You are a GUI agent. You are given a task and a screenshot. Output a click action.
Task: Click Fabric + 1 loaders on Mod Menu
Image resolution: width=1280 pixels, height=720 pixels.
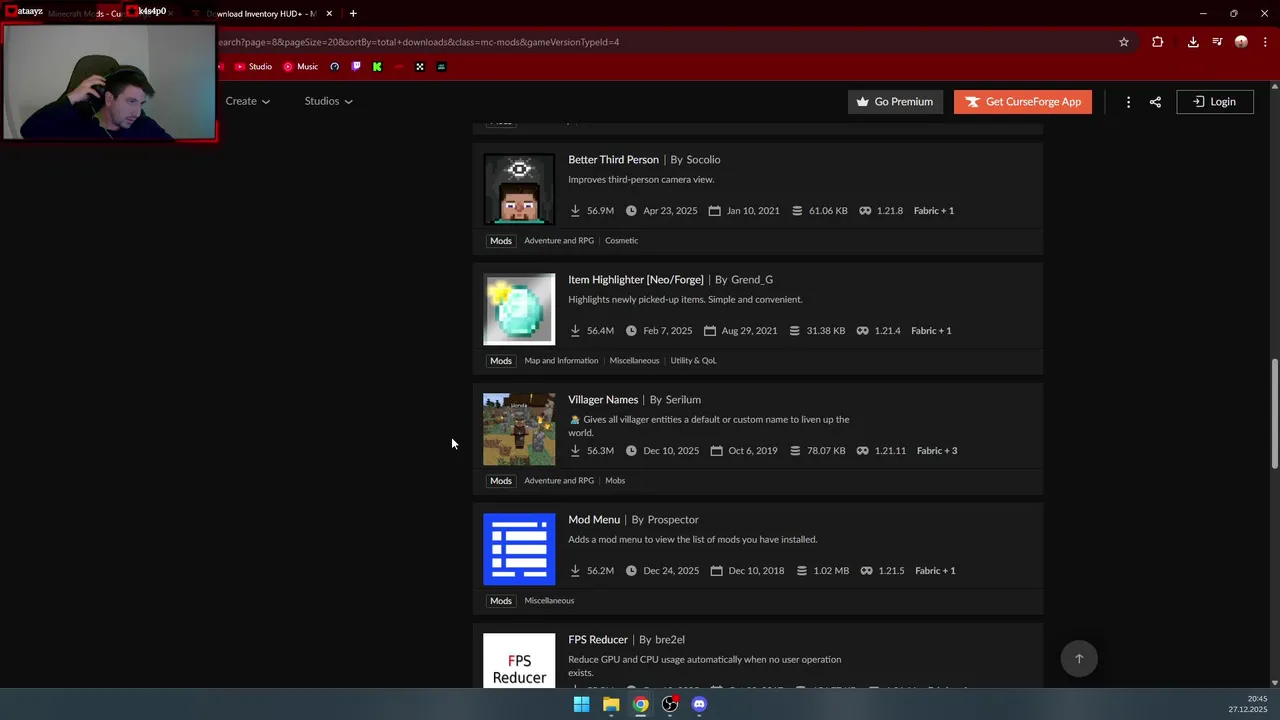[x=935, y=571]
